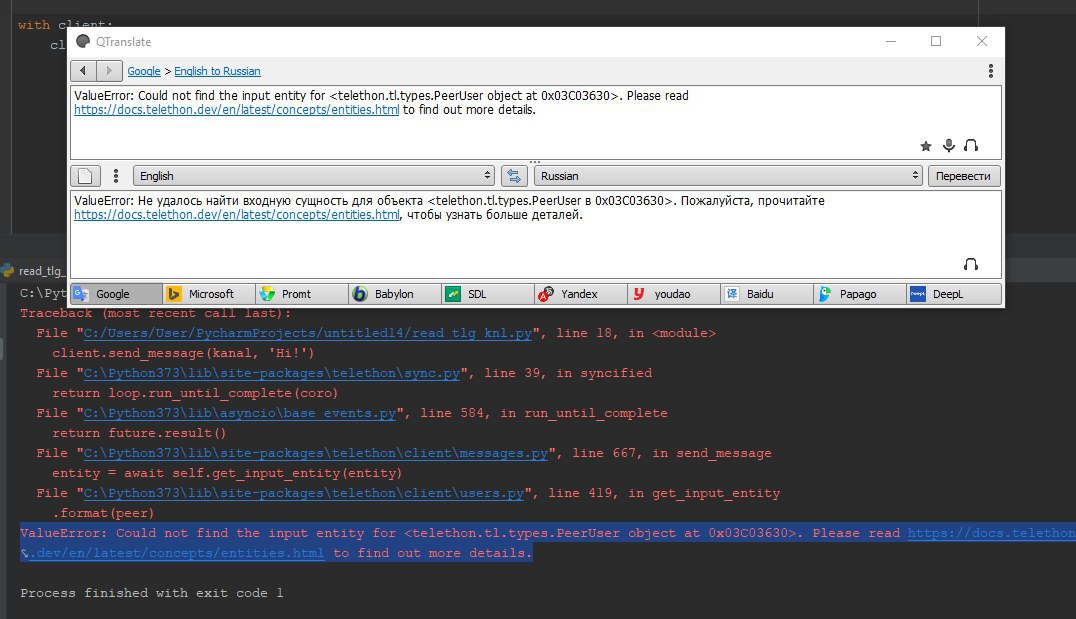Click the 'Traceback (most recent call last):' console line
The width and height of the screenshot is (1076, 619).
[156, 313]
